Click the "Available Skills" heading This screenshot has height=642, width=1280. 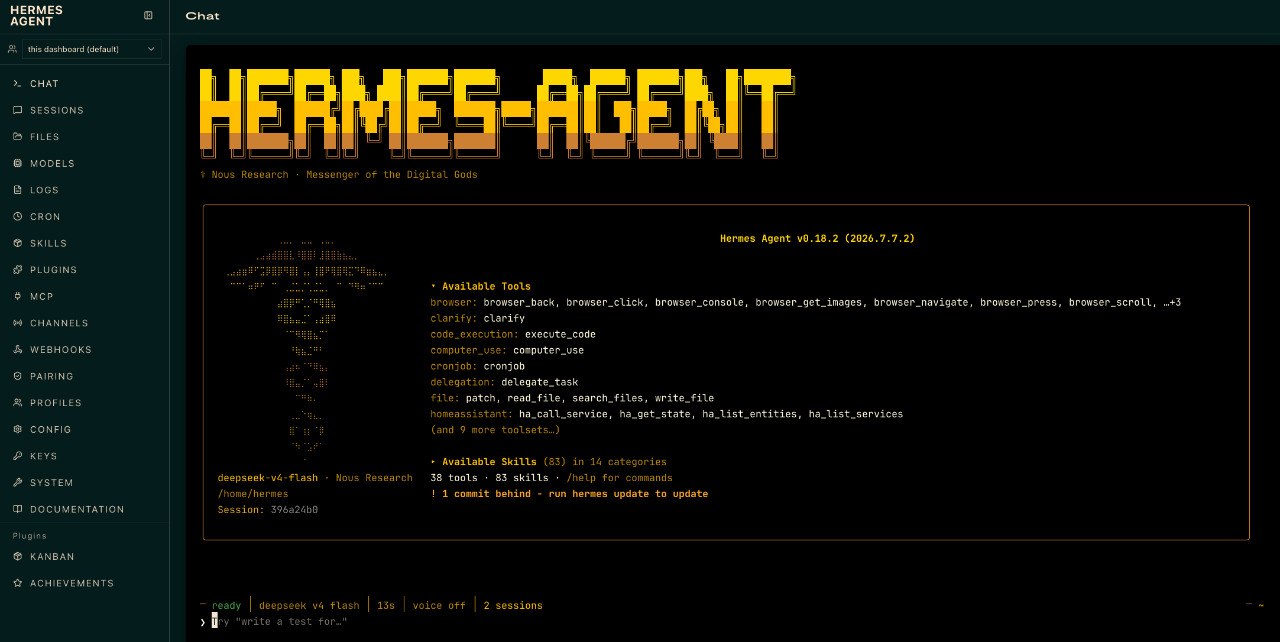coord(489,462)
